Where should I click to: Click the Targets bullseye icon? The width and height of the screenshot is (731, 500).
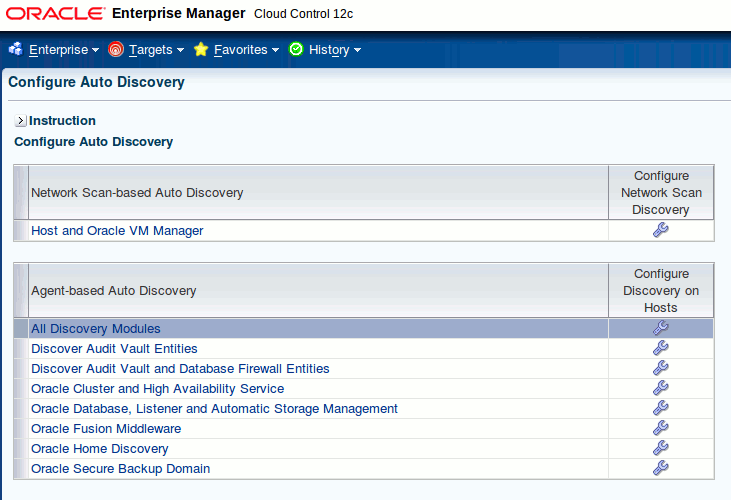(x=116, y=49)
